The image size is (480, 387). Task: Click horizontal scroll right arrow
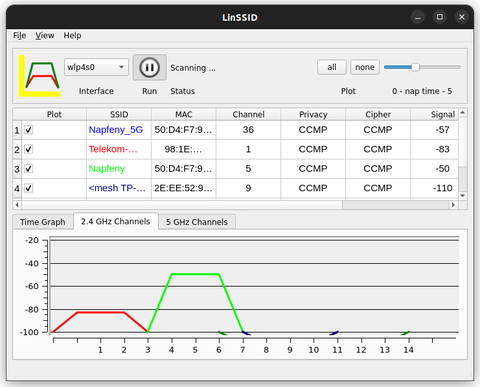click(453, 205)
